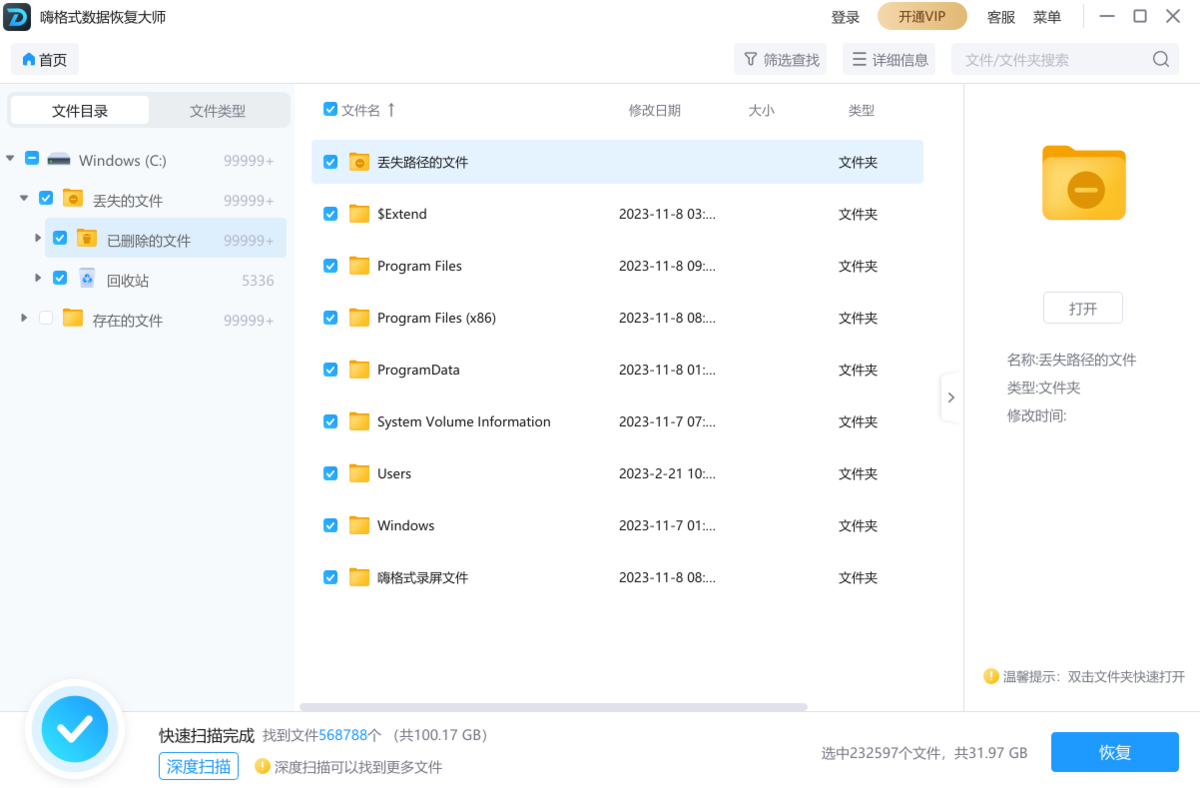Click the 开通VIP upgrade badge
The image size is (1200, 788).
point(921,16)
